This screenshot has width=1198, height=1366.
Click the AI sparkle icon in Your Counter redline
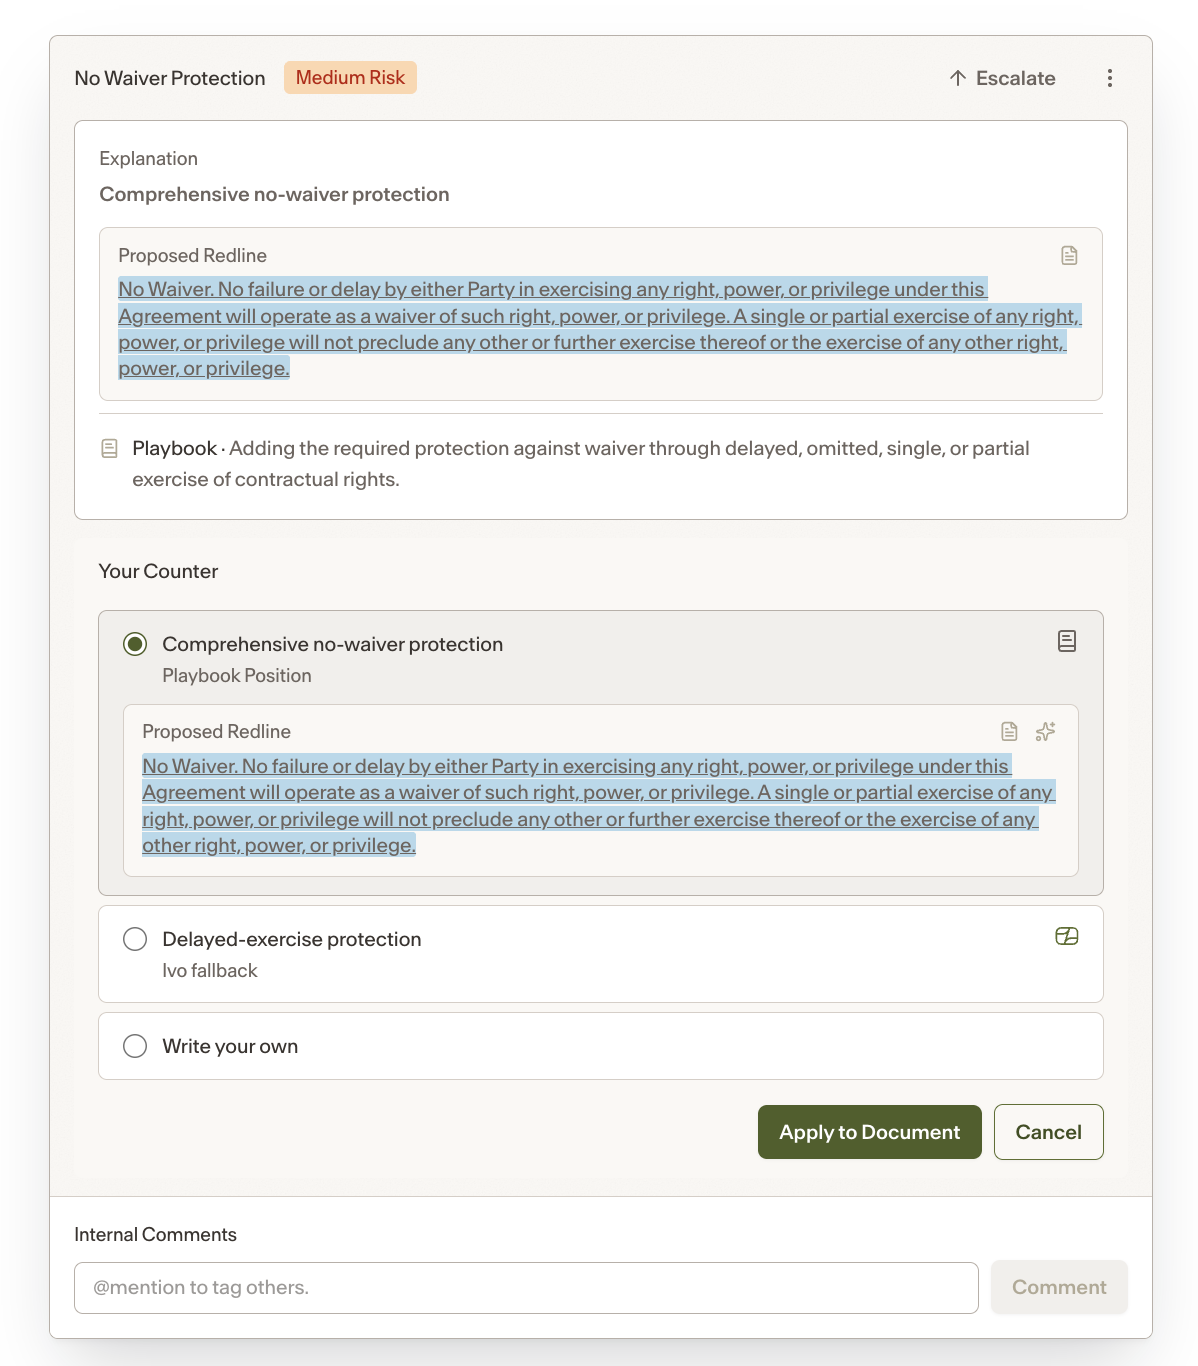(x=1045, y=732)
